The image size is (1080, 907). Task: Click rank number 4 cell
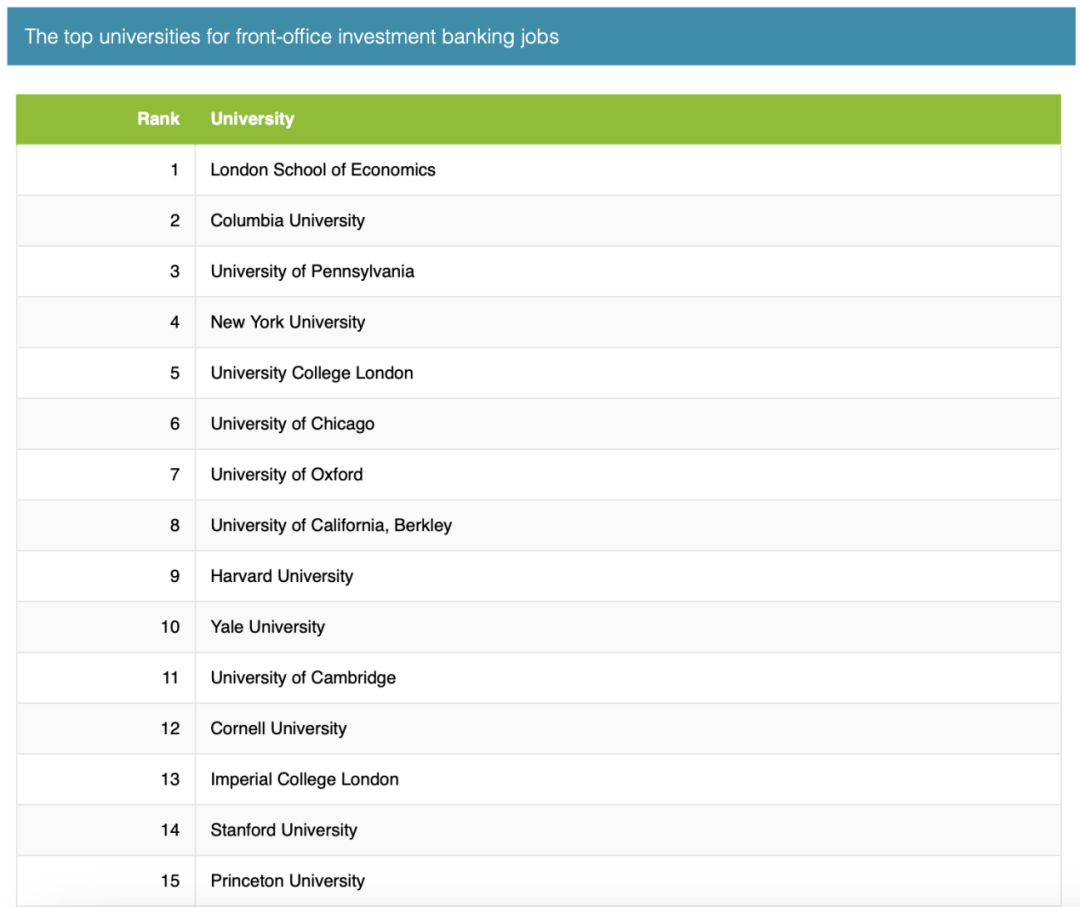click(x=106, y=322)
